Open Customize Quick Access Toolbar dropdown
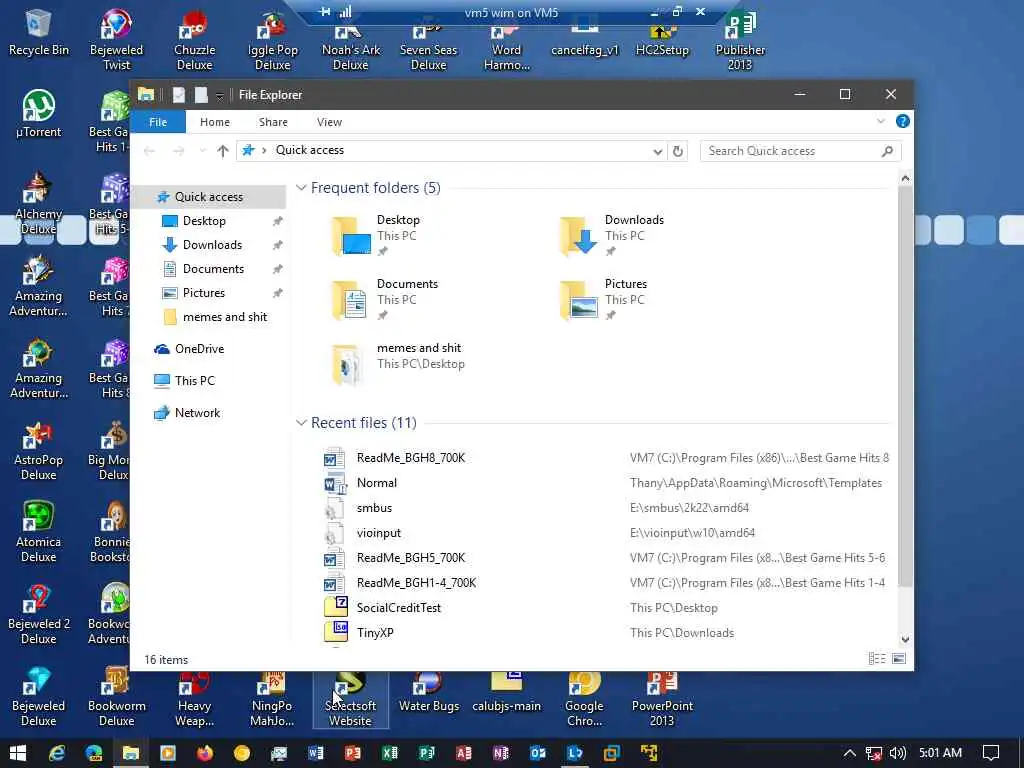 pos(219,96)
